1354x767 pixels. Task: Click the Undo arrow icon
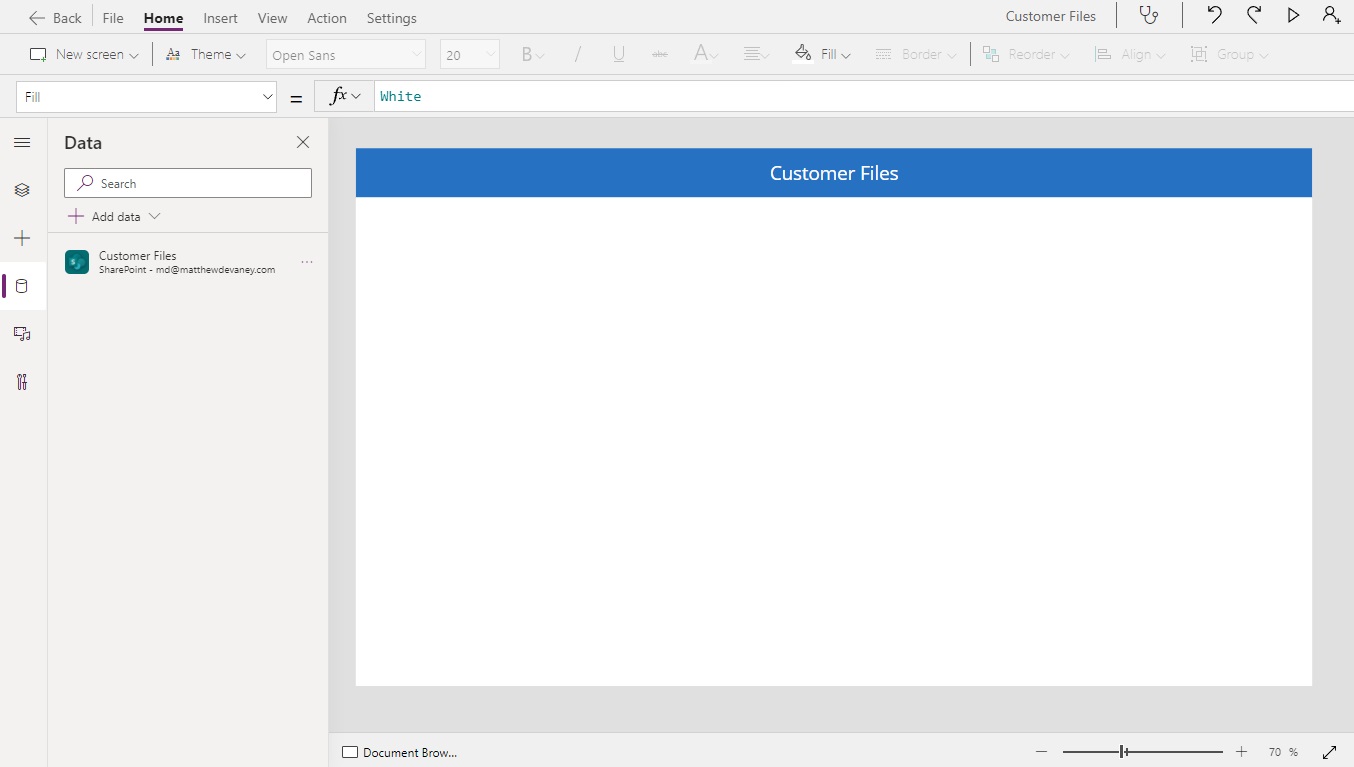1213,16
